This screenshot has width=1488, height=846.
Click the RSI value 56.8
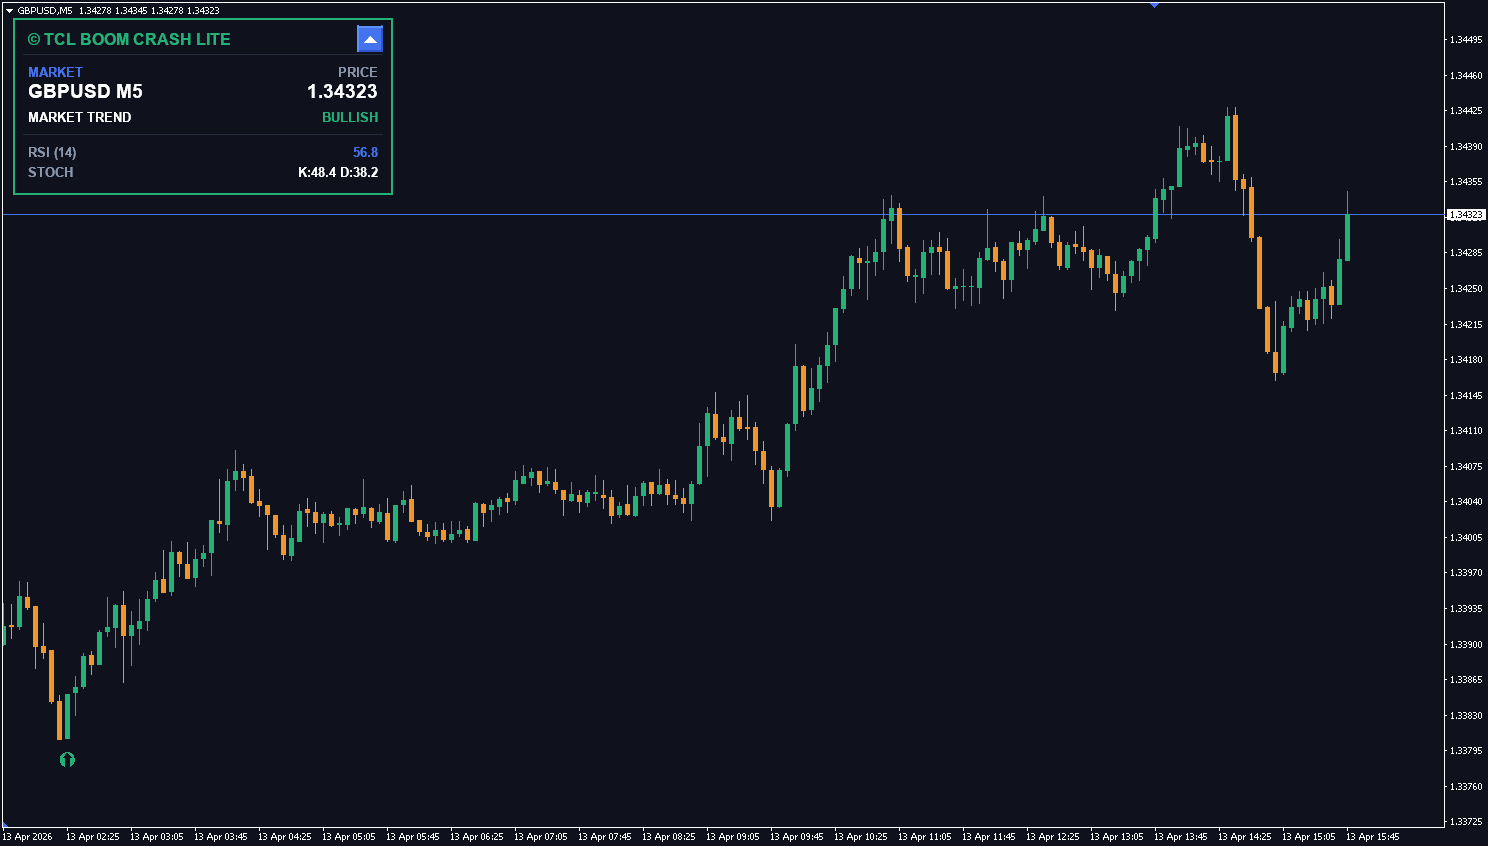pos(365,152)
